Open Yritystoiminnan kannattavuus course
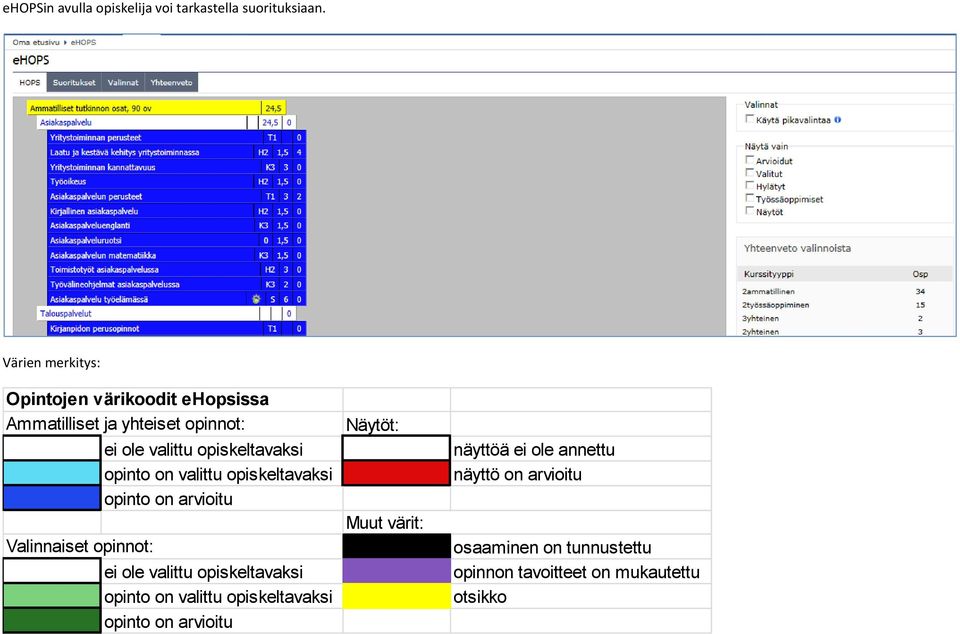 pos(177,167)
